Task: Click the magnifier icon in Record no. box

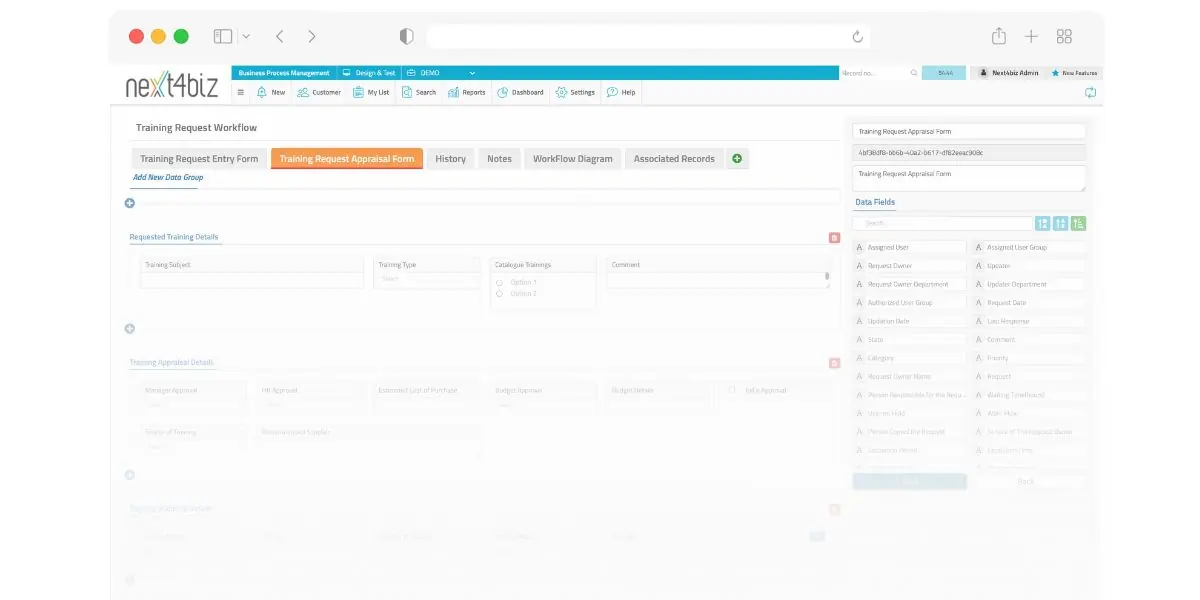Action: point(914,73)
